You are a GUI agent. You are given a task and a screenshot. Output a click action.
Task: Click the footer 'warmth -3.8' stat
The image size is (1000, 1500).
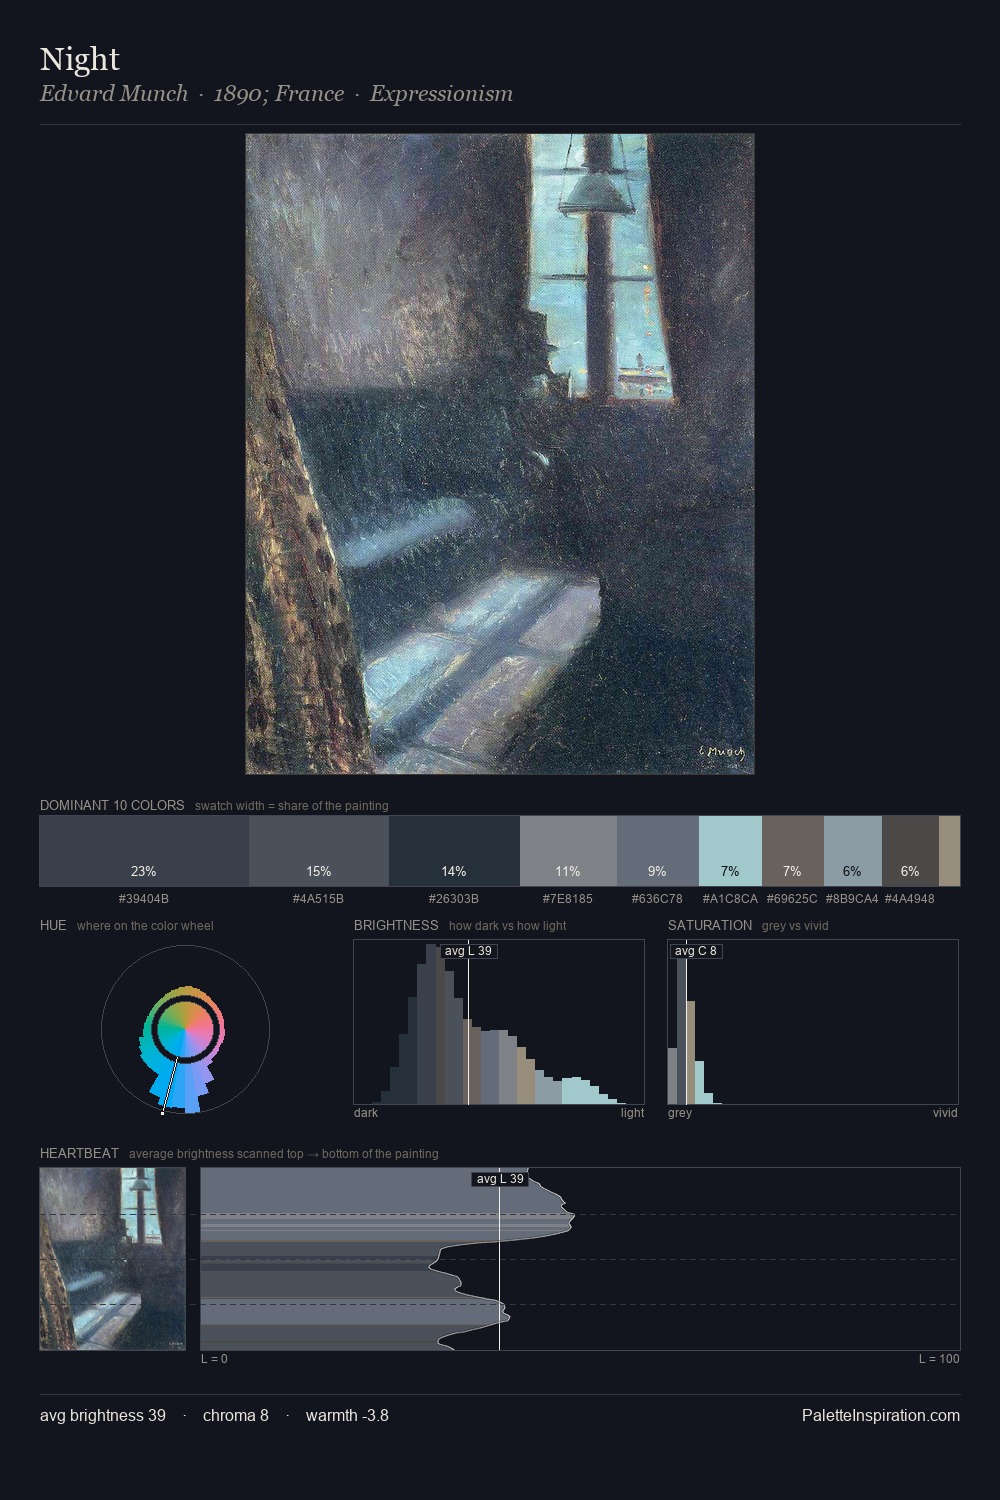tap(347, 1416)
